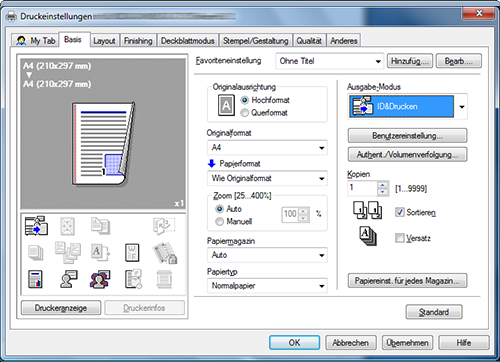Open the Papiermagazin Auto dropdown
This screenshot has width=500, height=362.
pyautogui.click(x=267, y=255)
